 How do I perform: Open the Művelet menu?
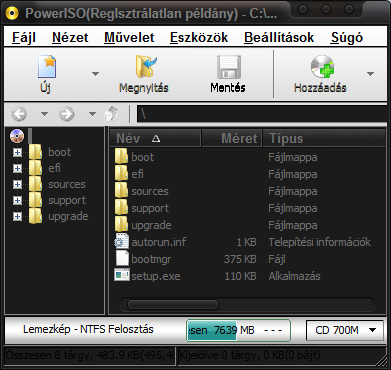(129, 37)
